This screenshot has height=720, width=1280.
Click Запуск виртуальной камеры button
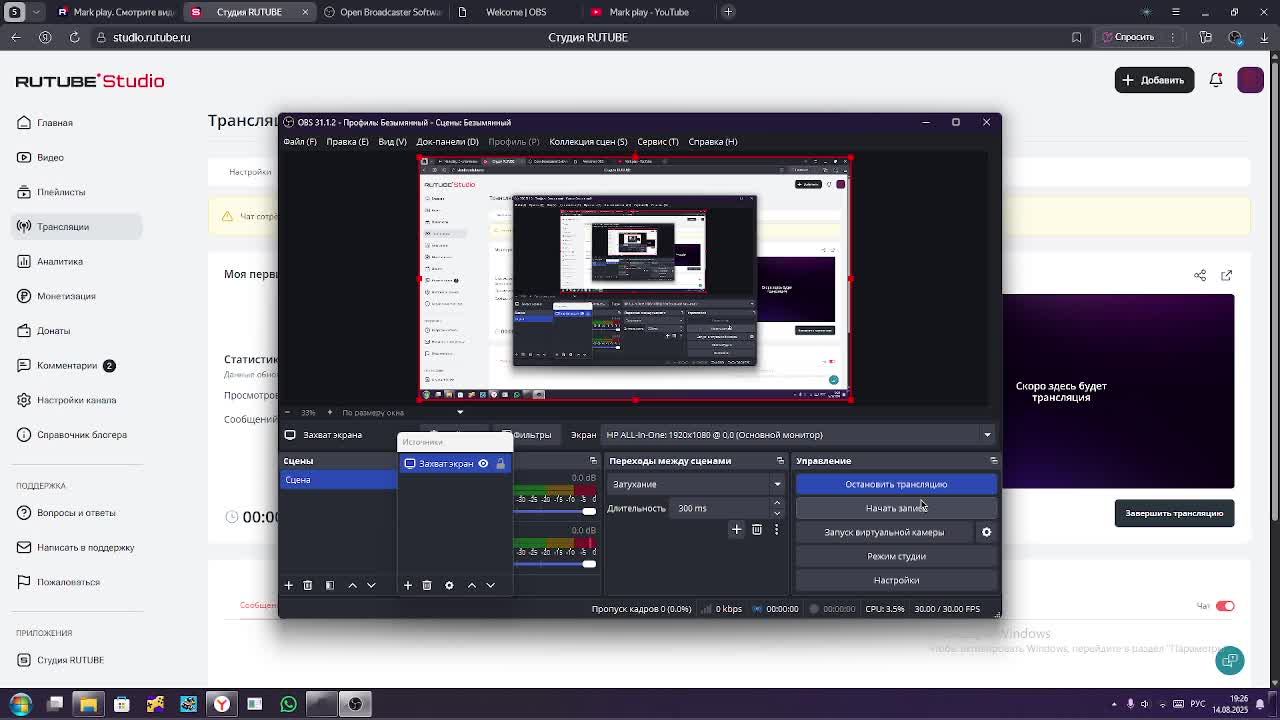pos(884,532)
